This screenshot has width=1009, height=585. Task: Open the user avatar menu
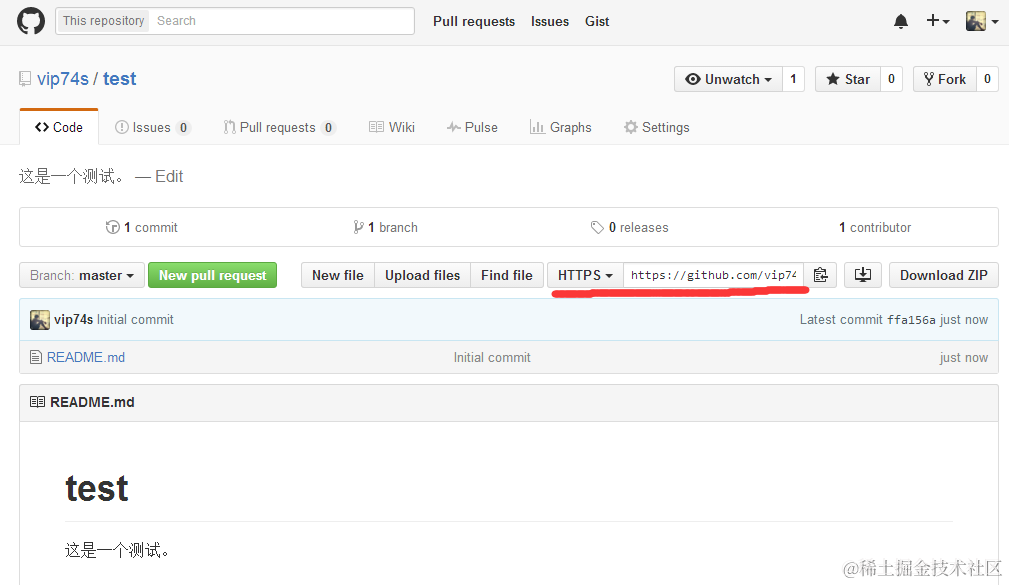[982, 21]
